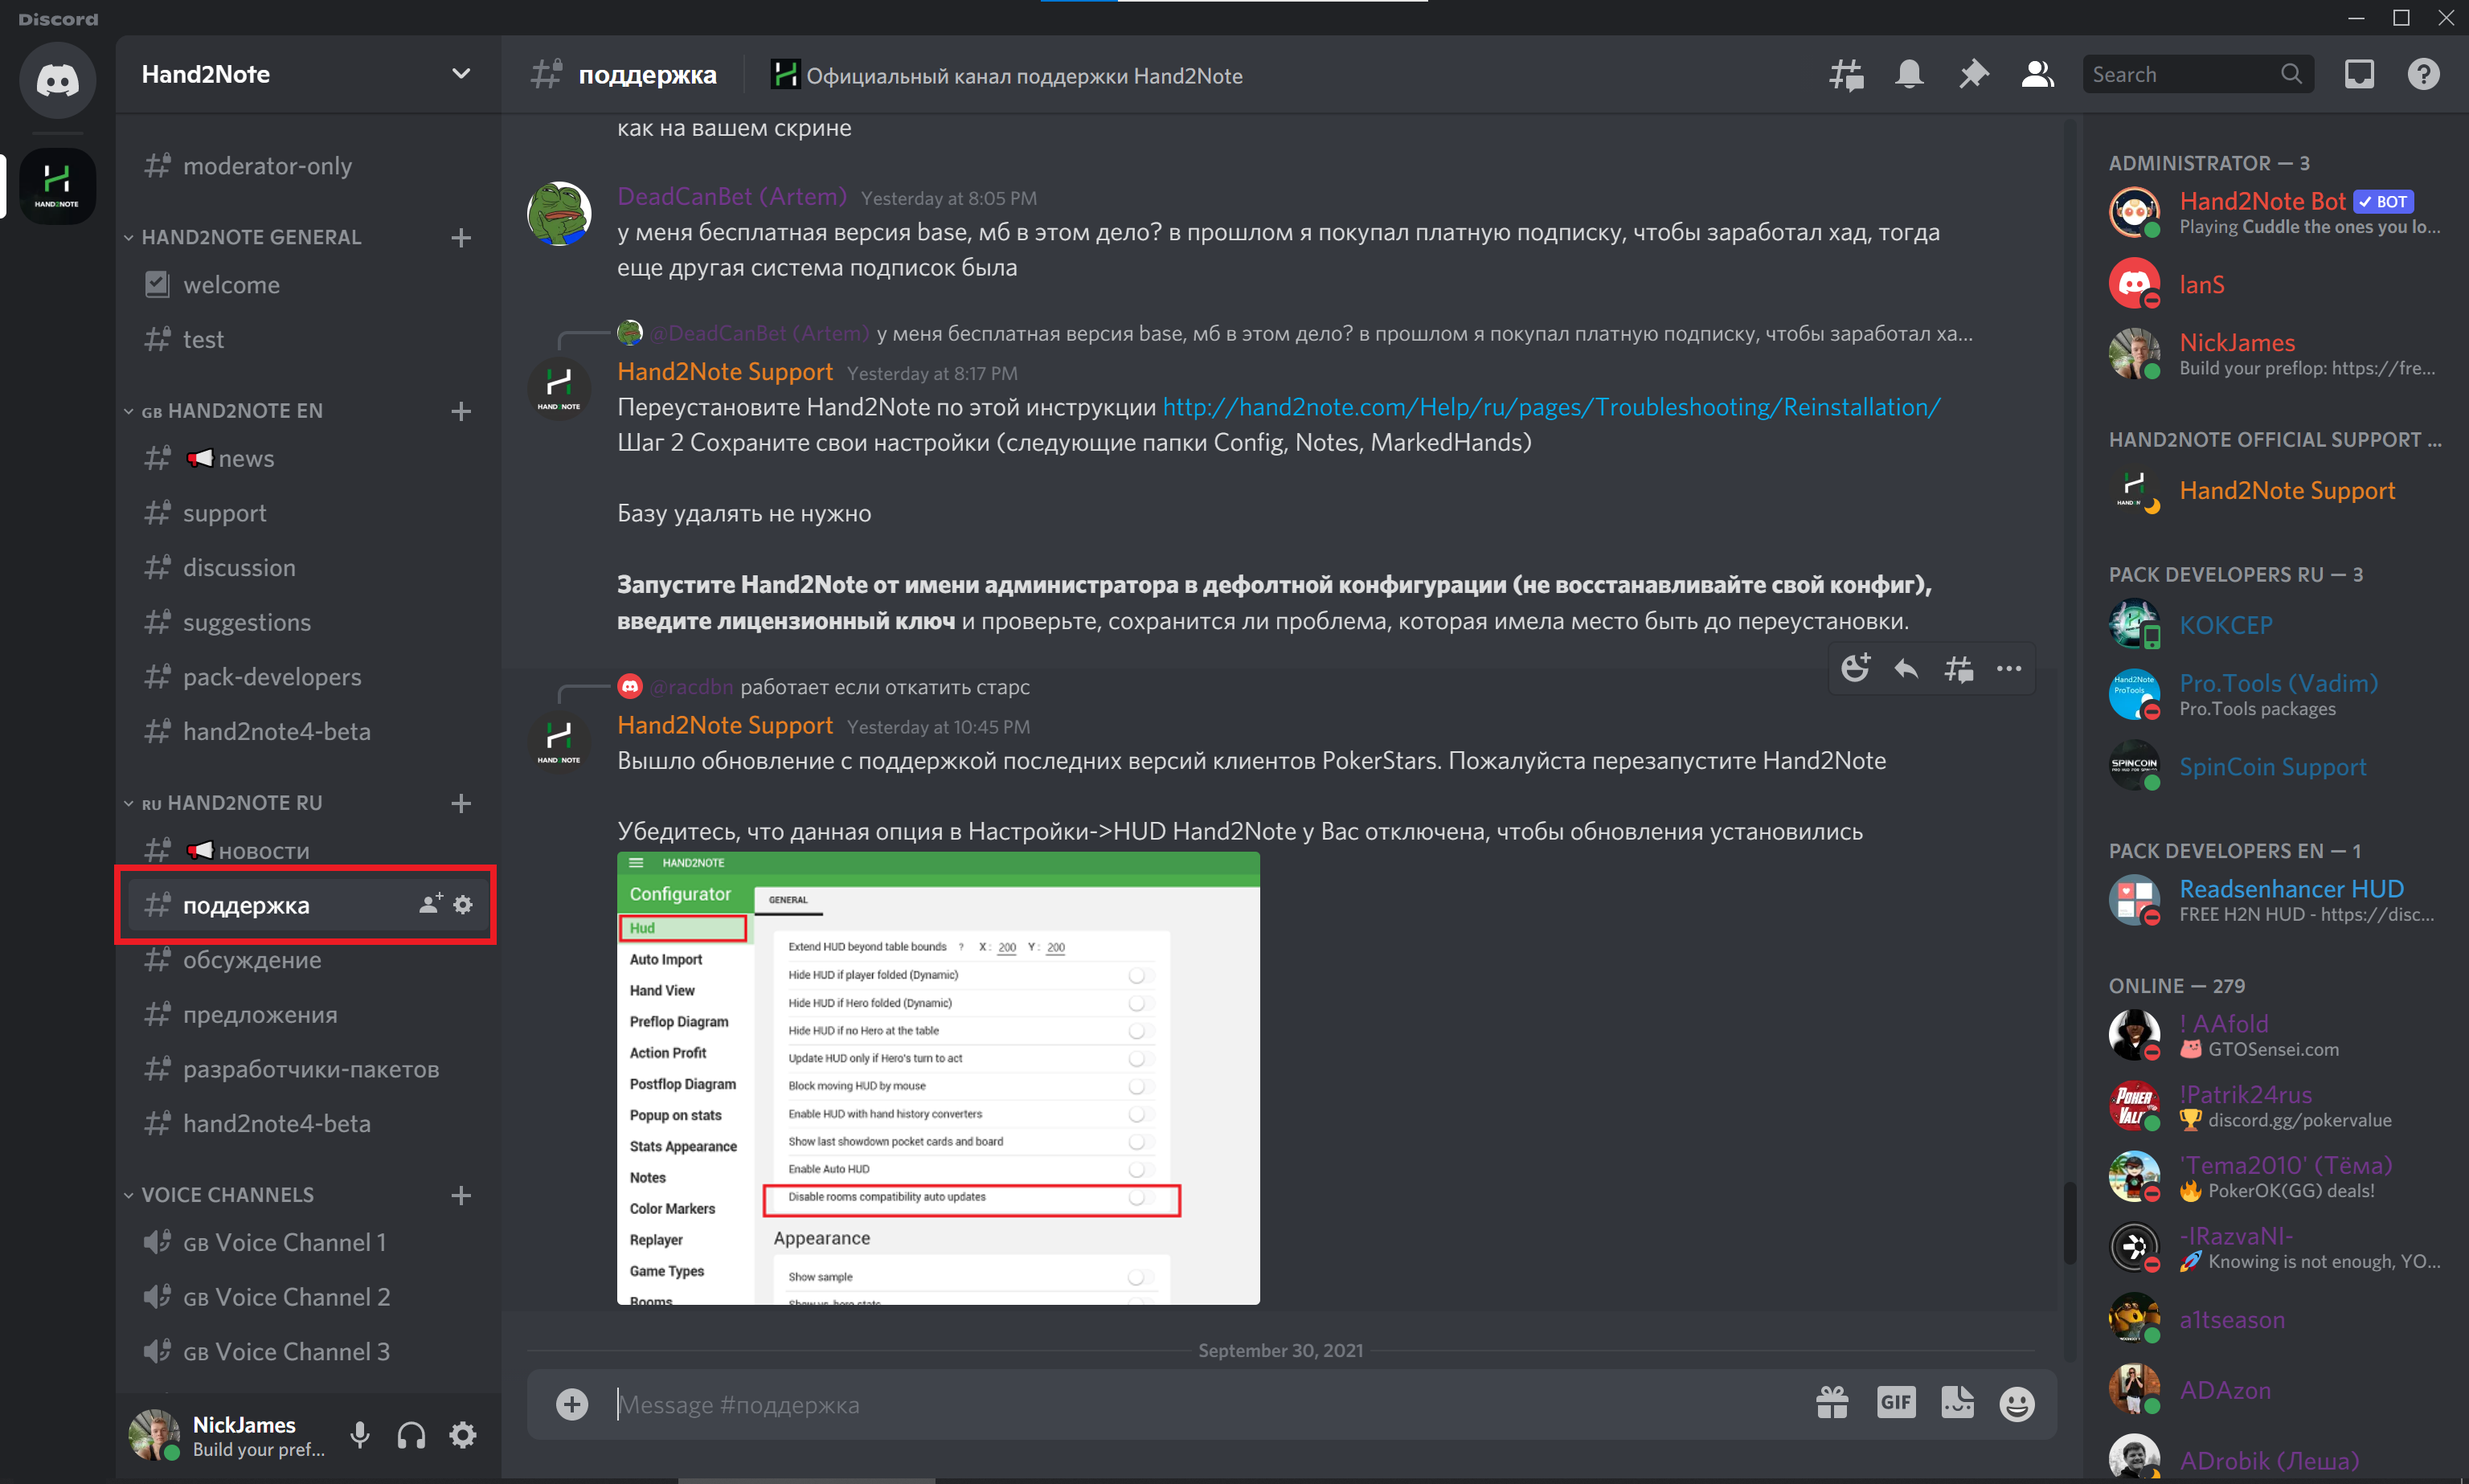
Task: Select the Hand2Note server icon
Action: pos(57,186)
